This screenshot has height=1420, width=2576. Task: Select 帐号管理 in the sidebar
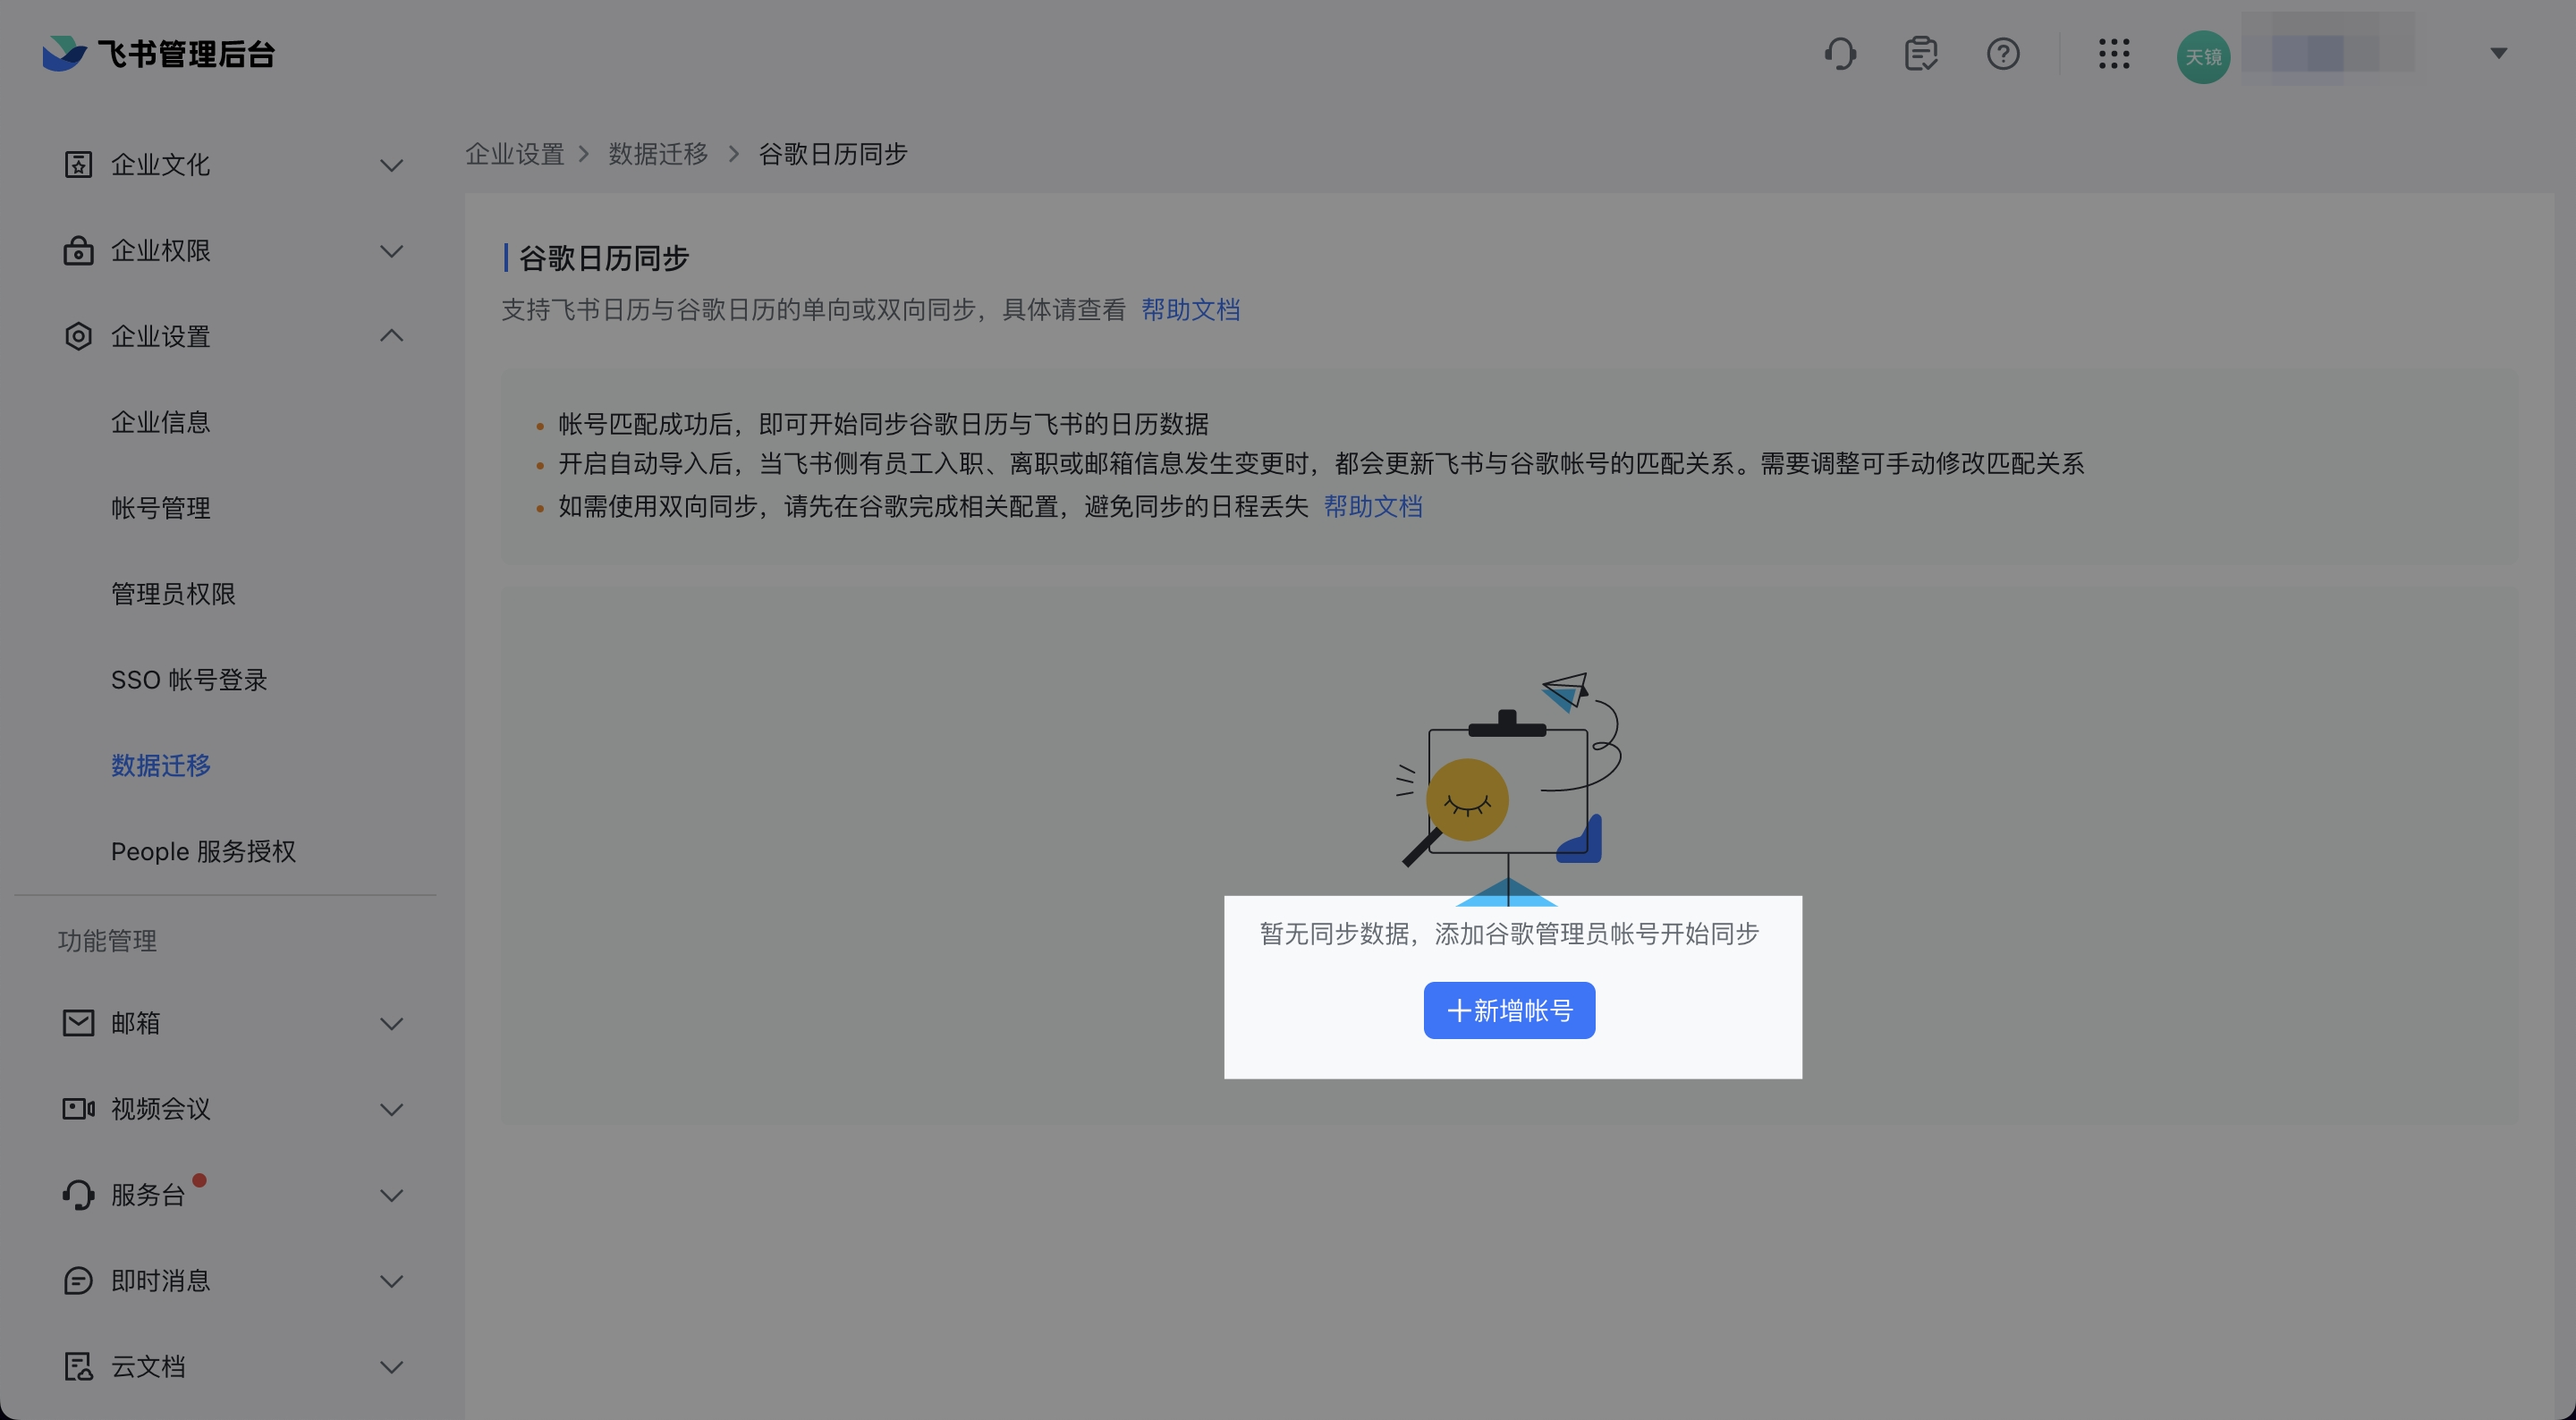161,508
